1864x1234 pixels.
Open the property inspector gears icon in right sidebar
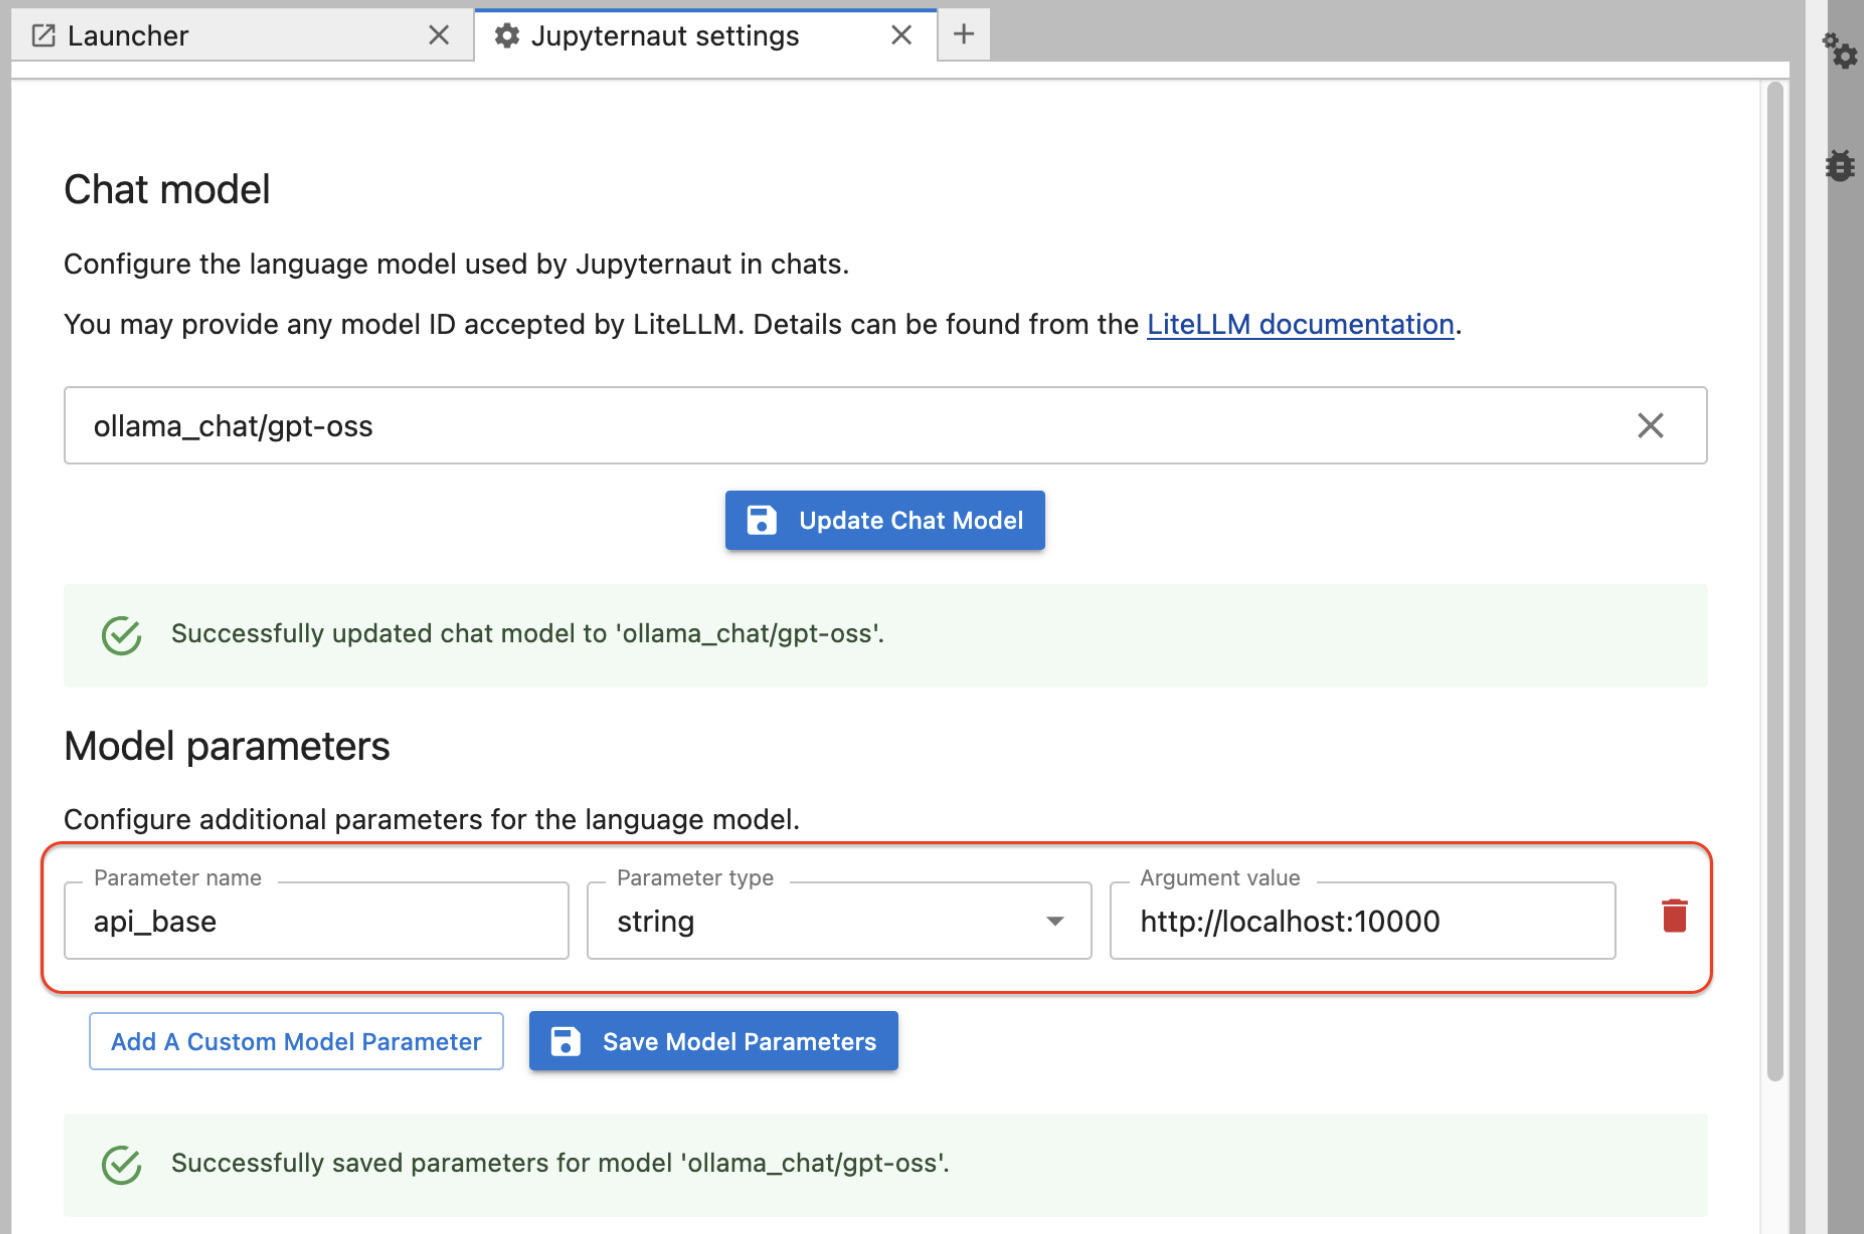pos(1839,50)
